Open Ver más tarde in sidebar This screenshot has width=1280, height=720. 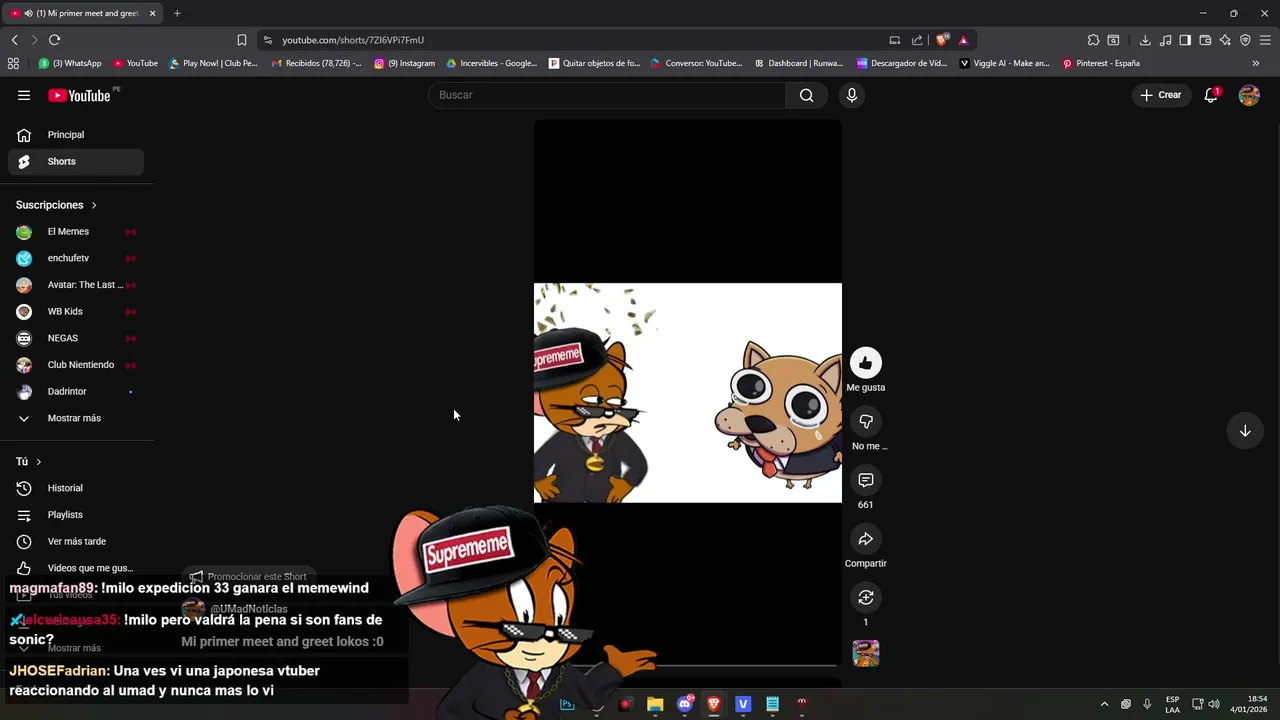(x=76, y=541)
